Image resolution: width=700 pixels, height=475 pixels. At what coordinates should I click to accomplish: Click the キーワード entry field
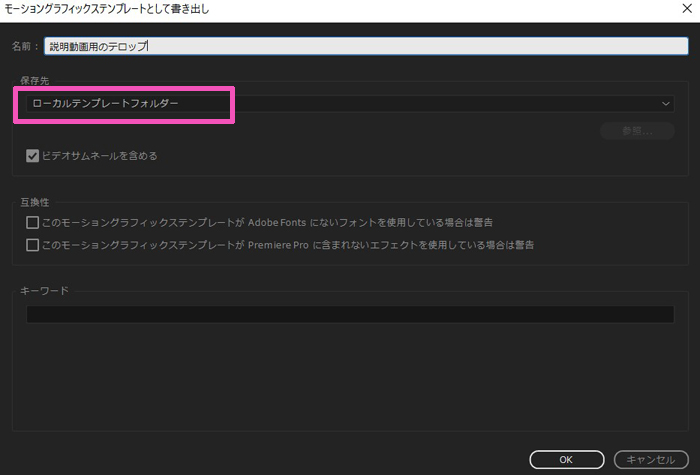pos(349,314)
